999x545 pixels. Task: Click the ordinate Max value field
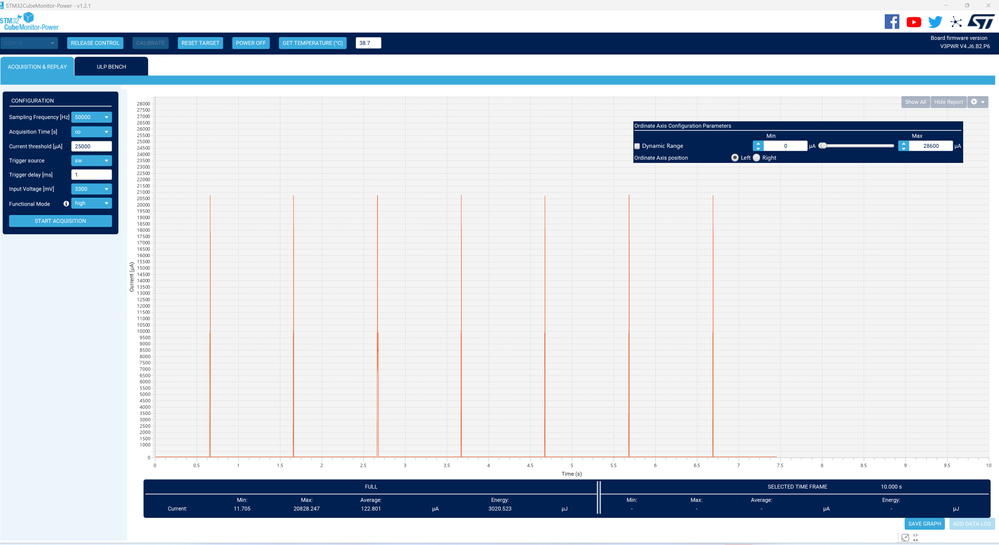coord(931,146)
